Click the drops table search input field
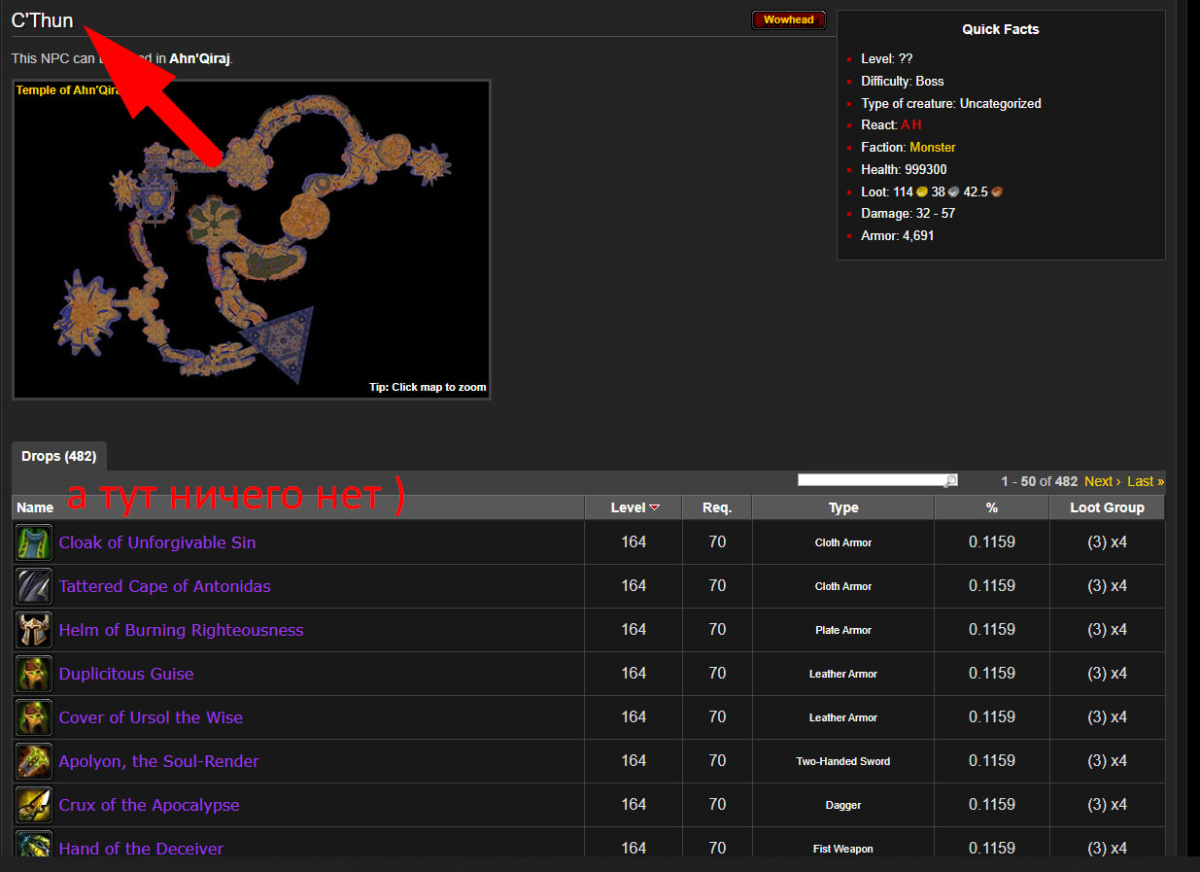This screenshot has height=872, width=1200. pyautogui.click(x=870, y=481)
